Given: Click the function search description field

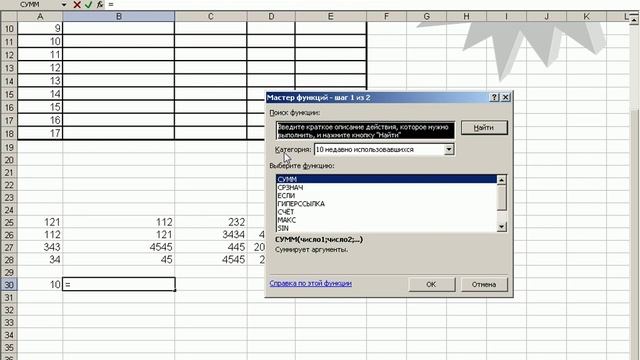Looking at the screenshot, I should [365, 131].
